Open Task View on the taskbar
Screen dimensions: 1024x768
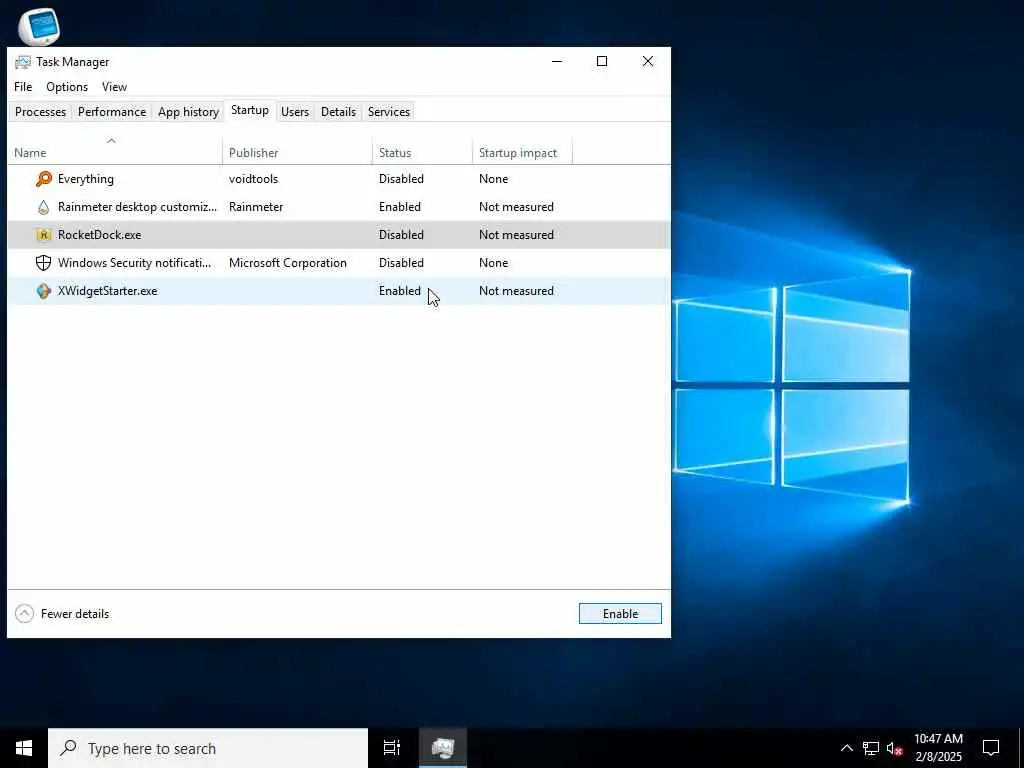coord(392,748)
